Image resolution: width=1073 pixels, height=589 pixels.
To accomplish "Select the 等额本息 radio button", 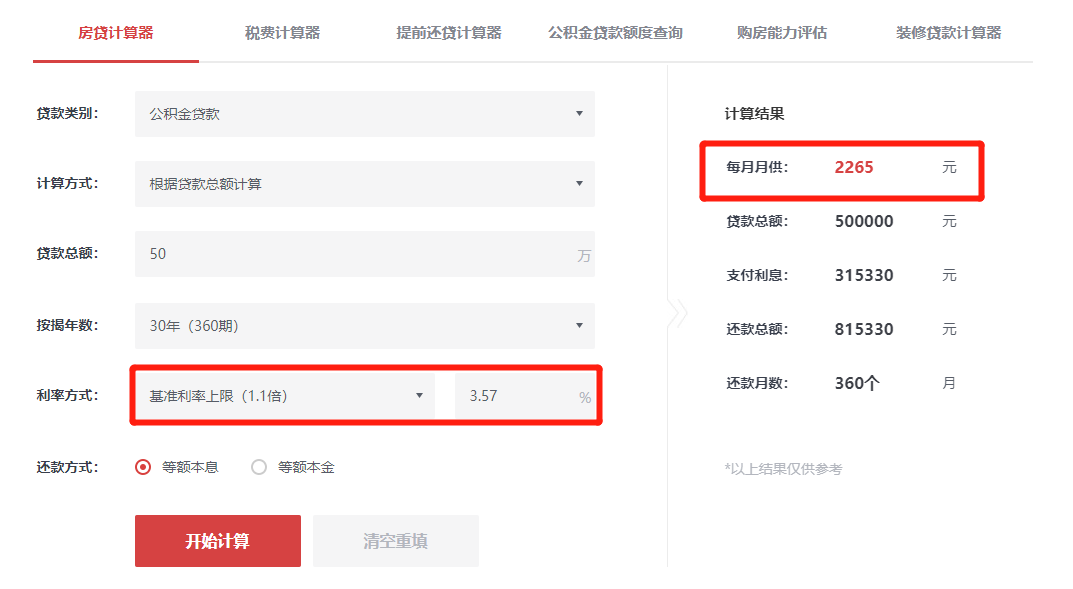I will pos(143,467).
